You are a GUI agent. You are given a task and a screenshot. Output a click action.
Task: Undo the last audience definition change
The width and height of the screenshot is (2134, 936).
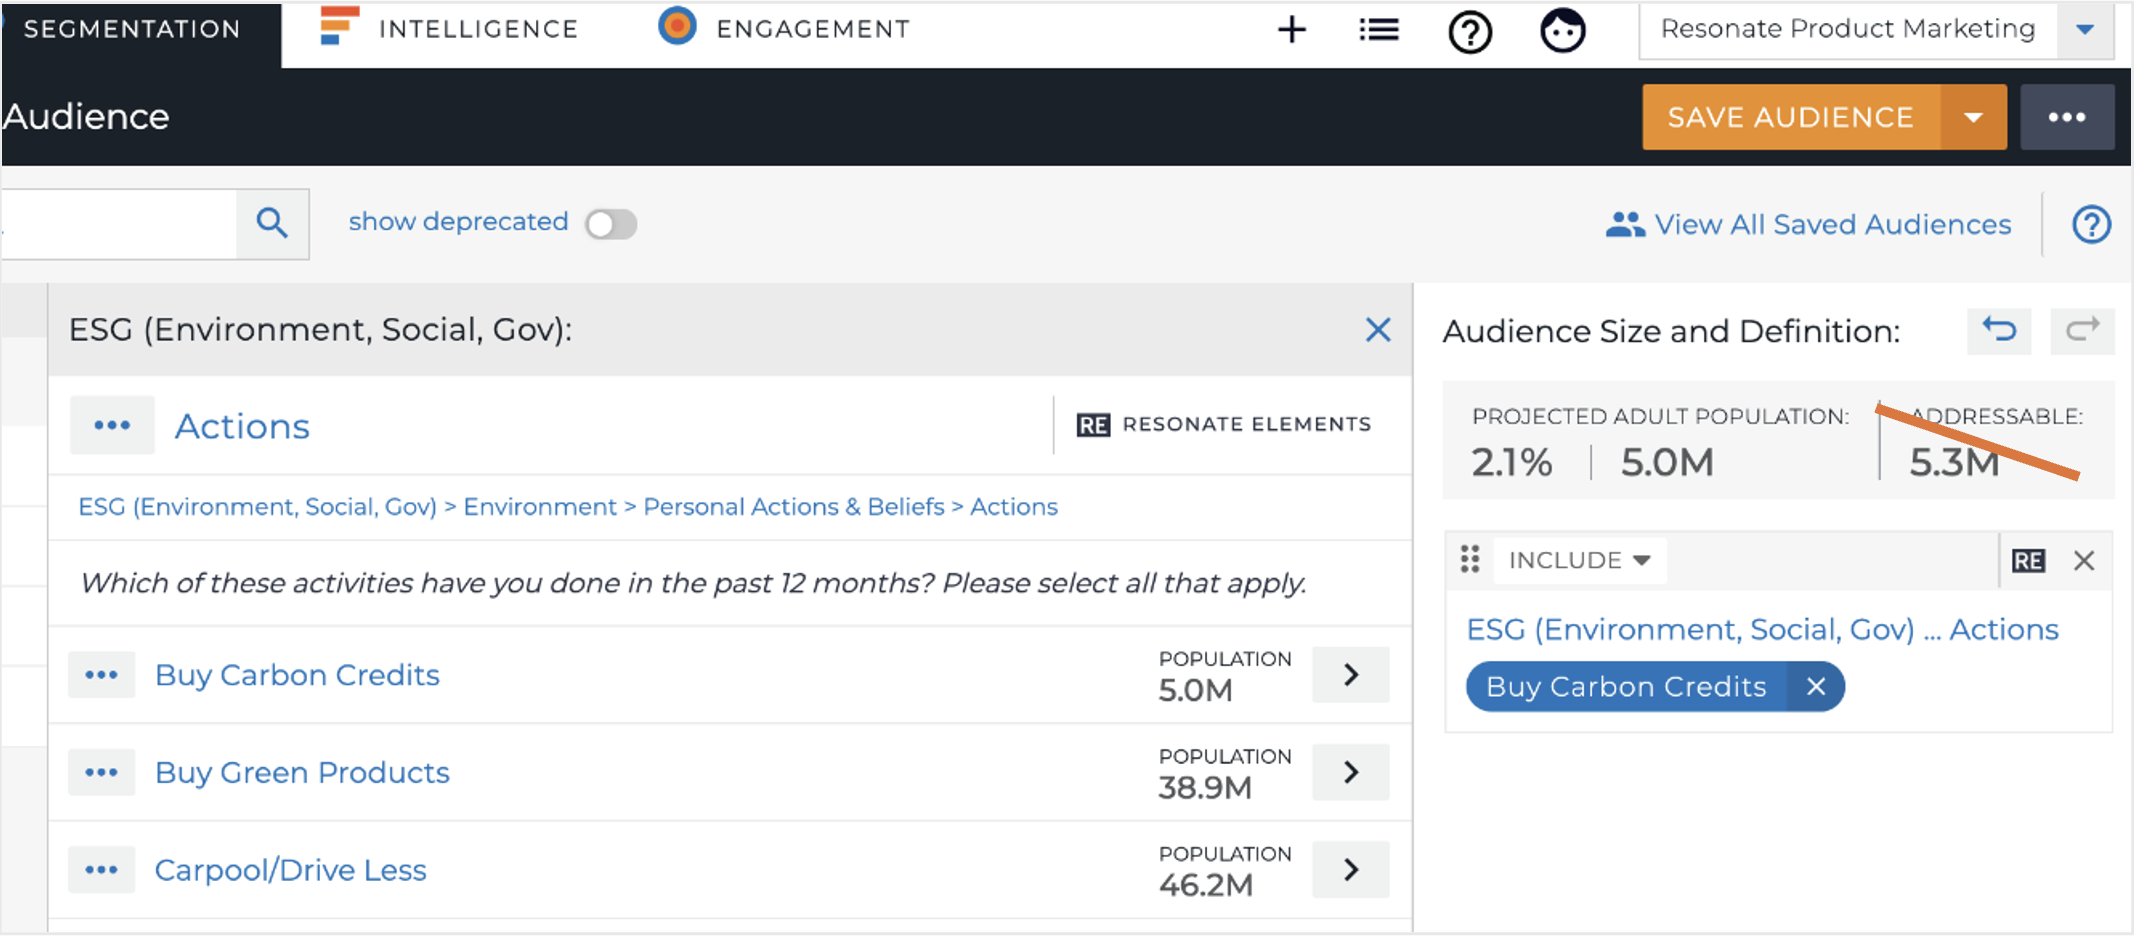1999,331
